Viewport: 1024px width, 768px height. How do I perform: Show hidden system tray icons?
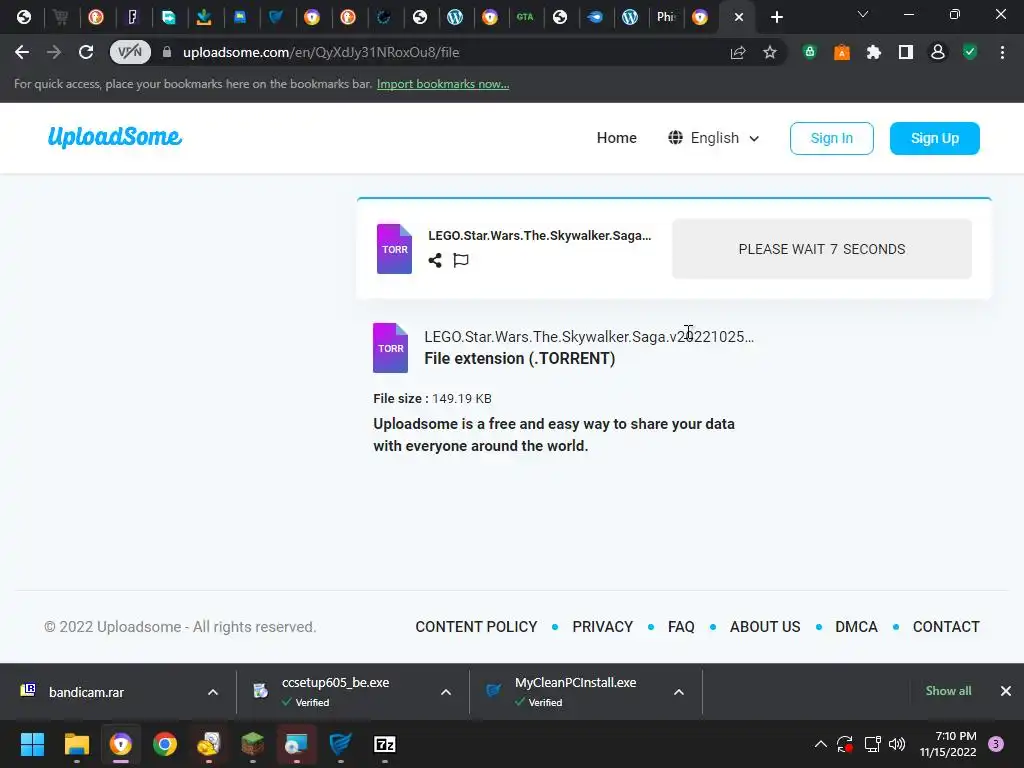(x=821, y=744)
